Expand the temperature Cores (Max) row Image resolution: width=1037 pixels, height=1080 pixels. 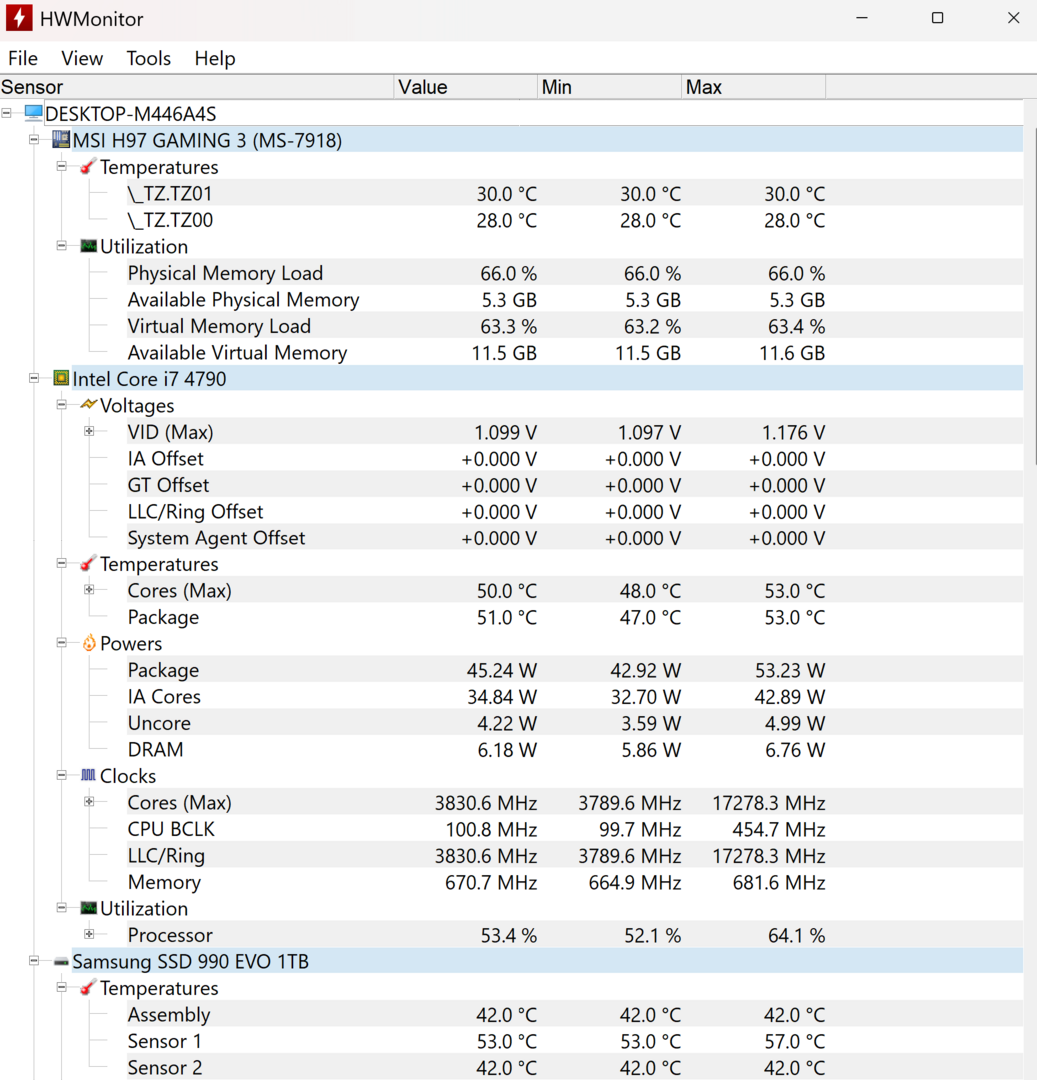click(x=90, y=590)
